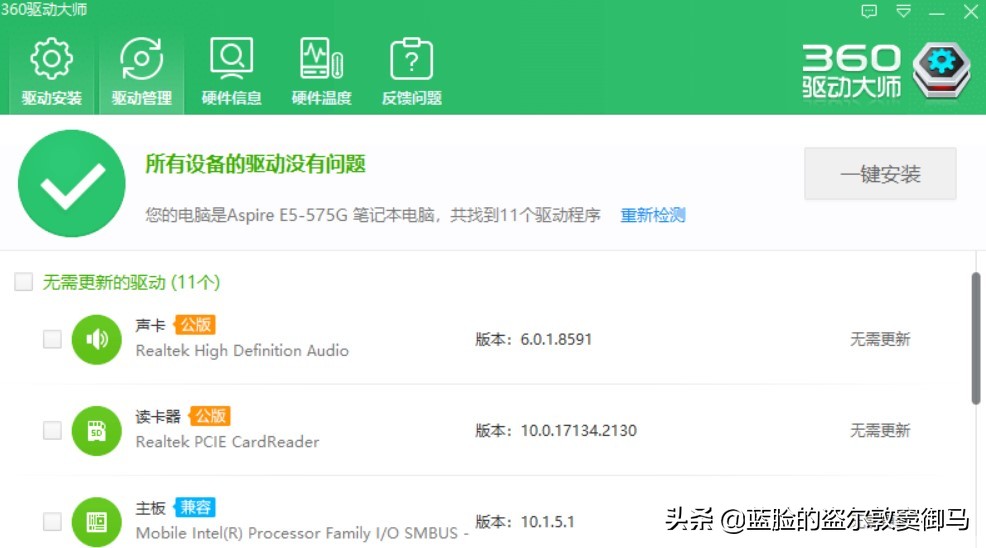This screenshot has height=548, width=986.
Task: Close the 360驱动大师 window
Action: point(971,11)
